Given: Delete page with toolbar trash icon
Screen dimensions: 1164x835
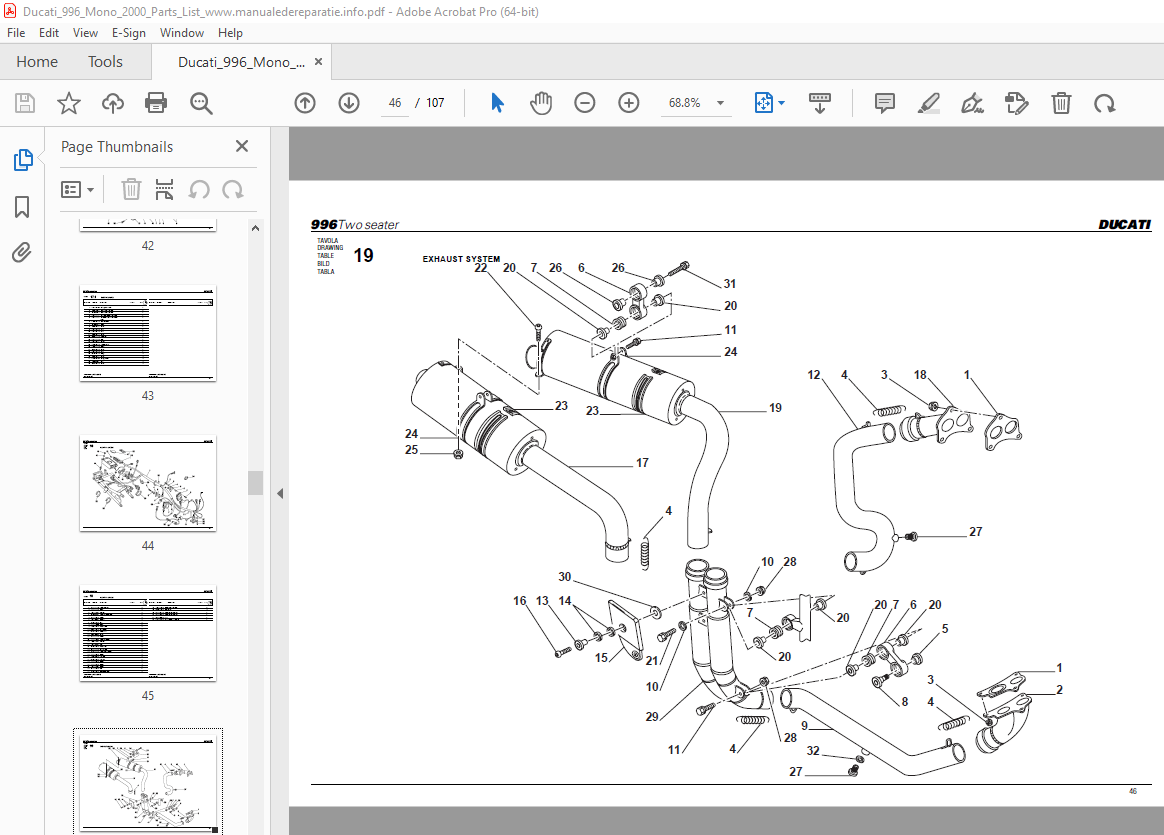Looking at the screenshot, I should 1062,103.
